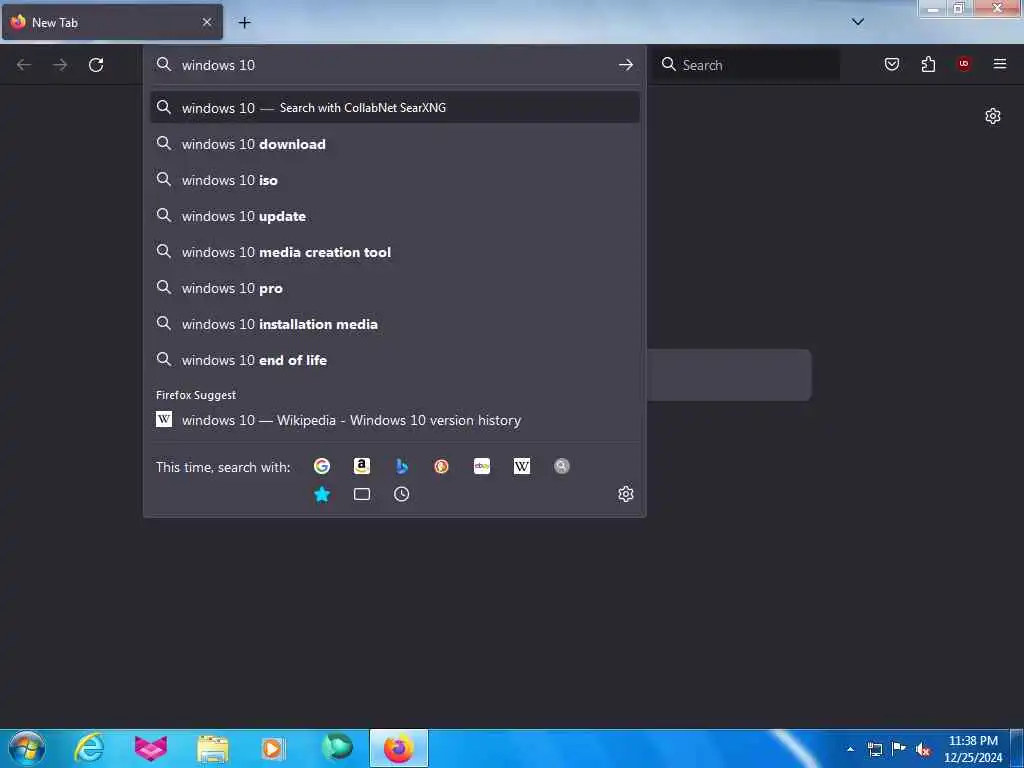Click the Go arrow in address bar
The image size is (1024, 768).
click(x=626, y=65)
